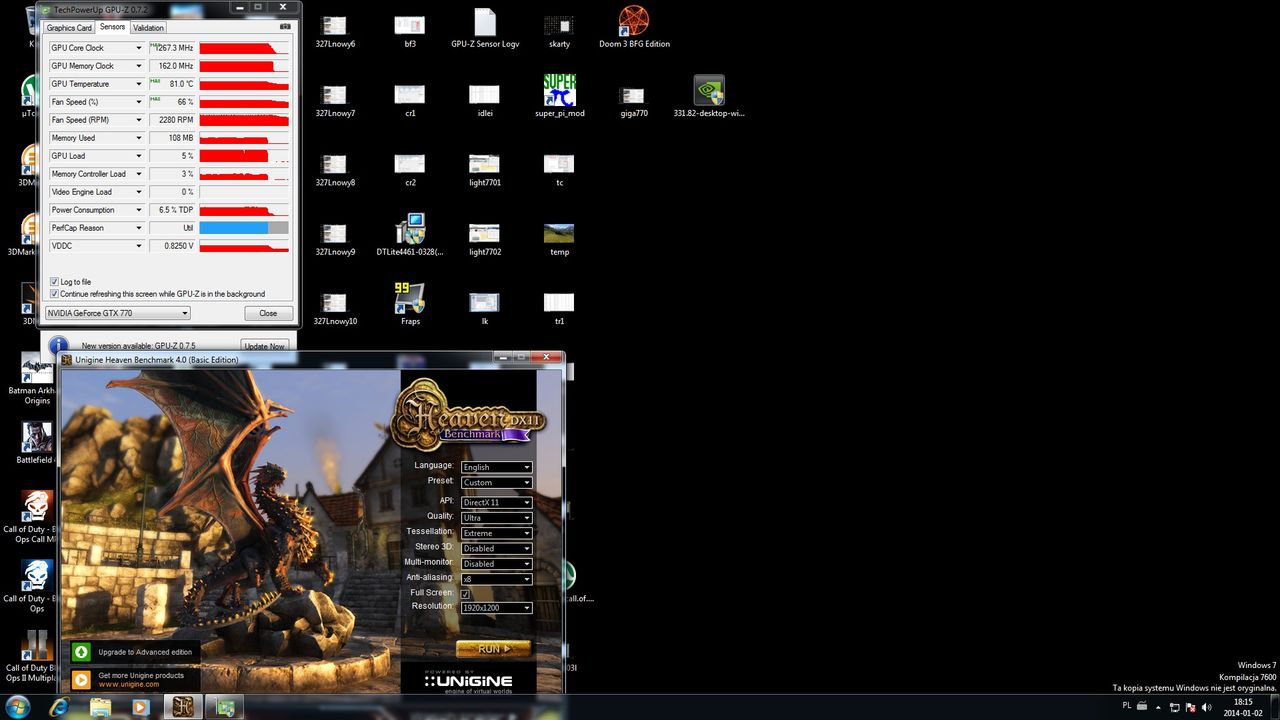Expand the GPU Core Clock sensor dropdown

139,48
